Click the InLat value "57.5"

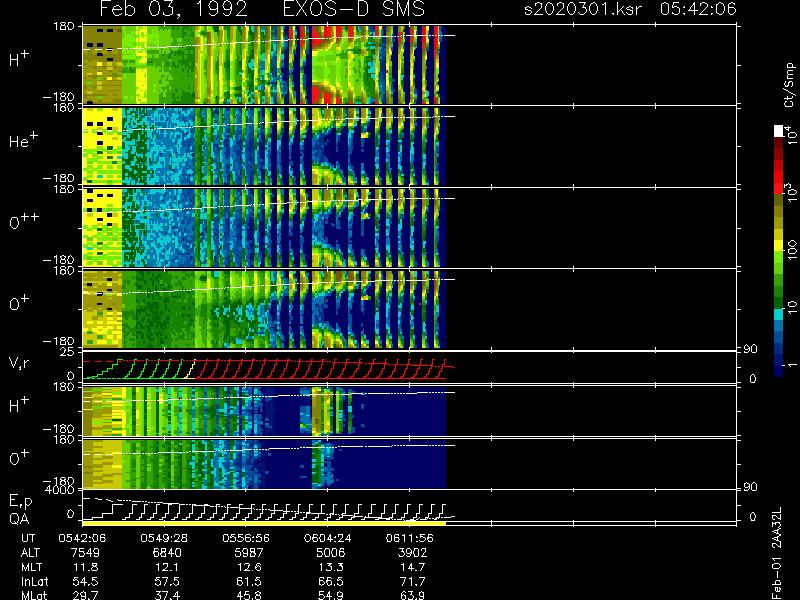pos(168,581)
